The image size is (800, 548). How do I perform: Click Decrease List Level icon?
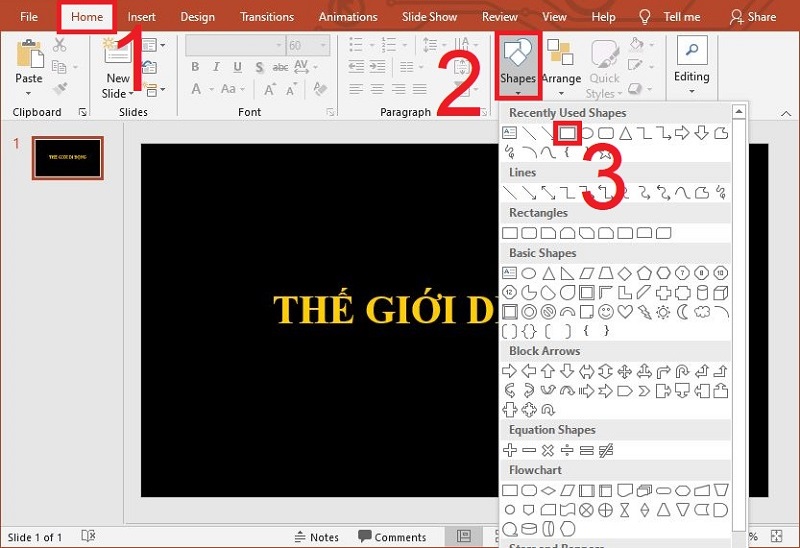tap(356, 67)
